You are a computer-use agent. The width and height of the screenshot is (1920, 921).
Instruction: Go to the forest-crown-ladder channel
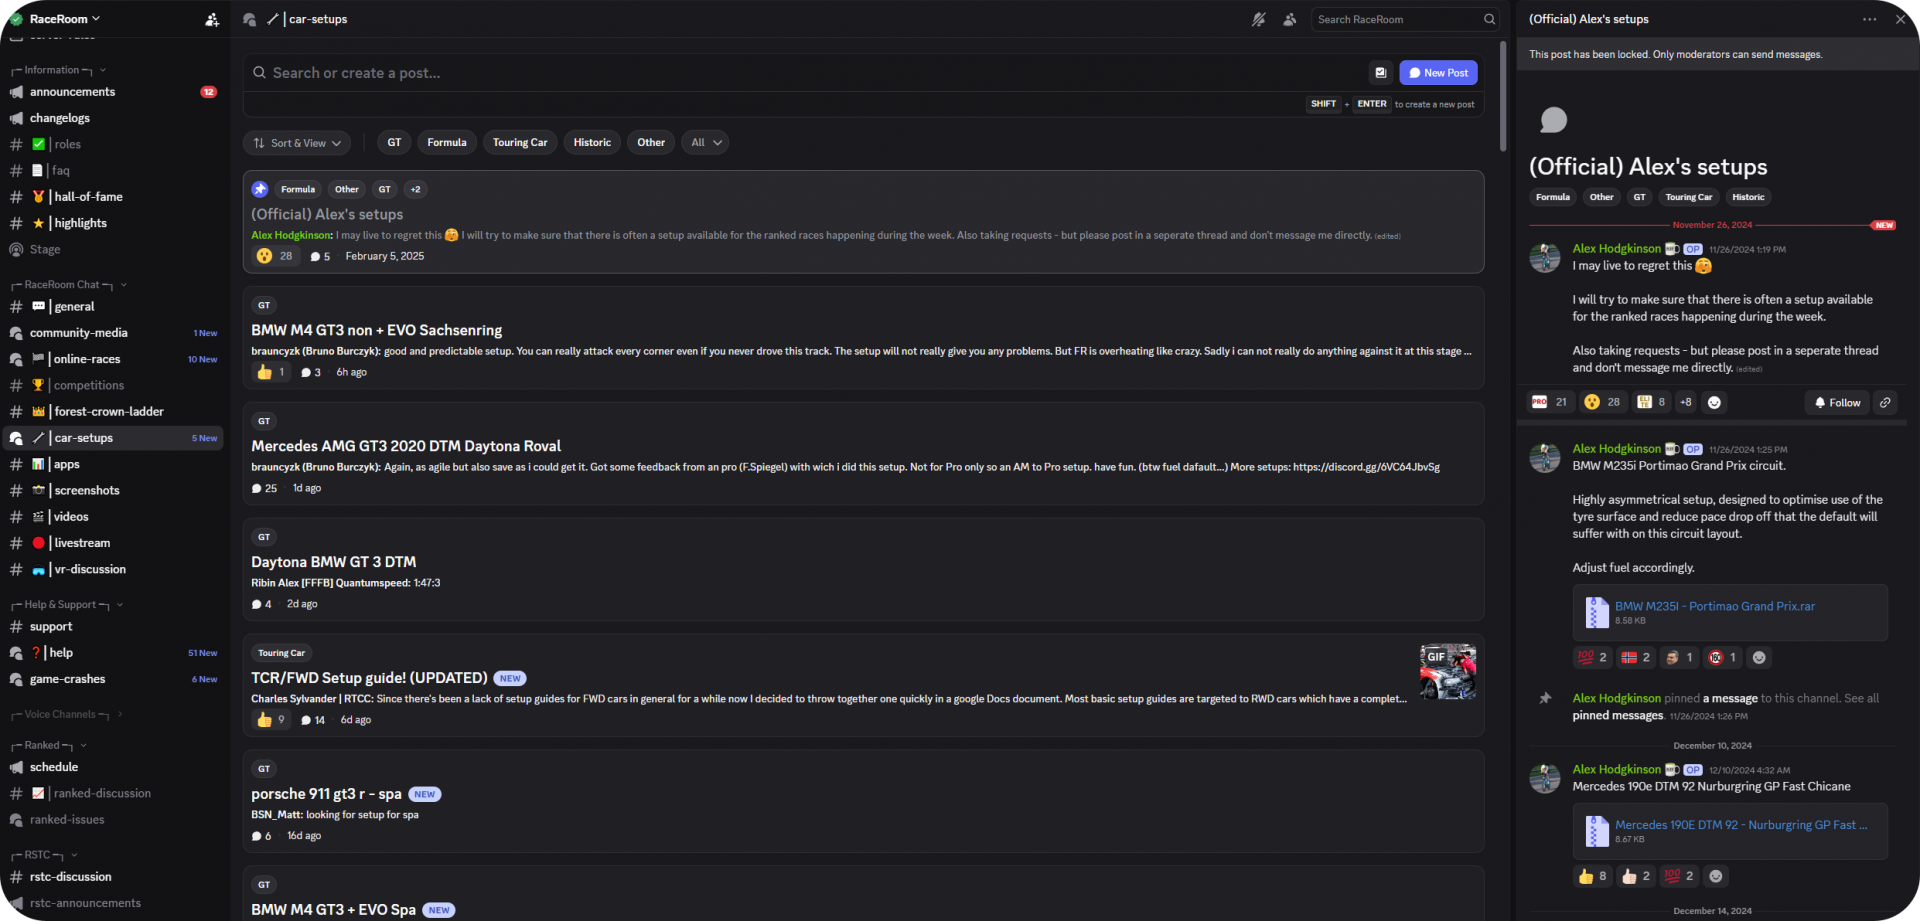pyautogui.click(x=114, y=412)
